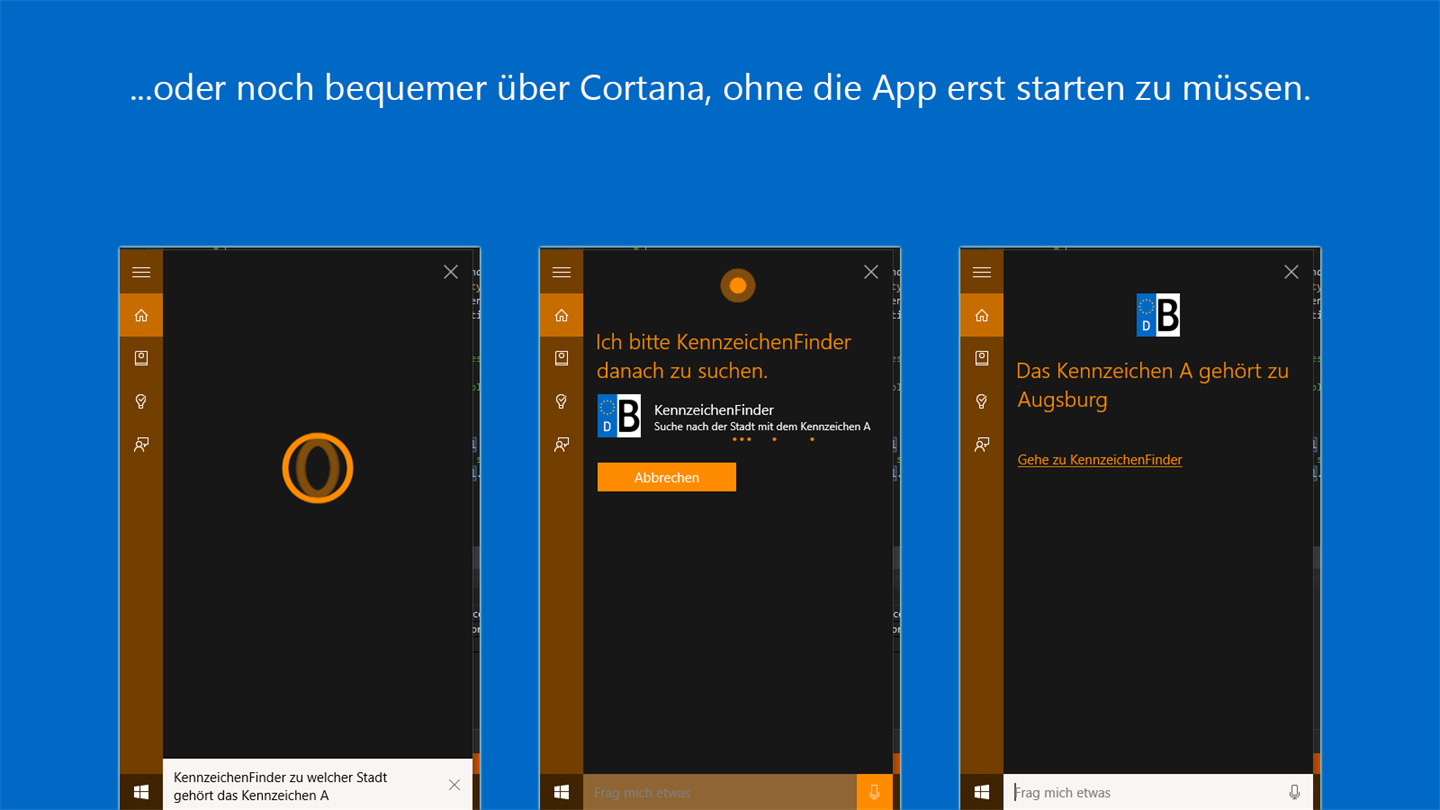
Task: Open Feedback icon in middle Cortana panel
Action: click(561, 444)
